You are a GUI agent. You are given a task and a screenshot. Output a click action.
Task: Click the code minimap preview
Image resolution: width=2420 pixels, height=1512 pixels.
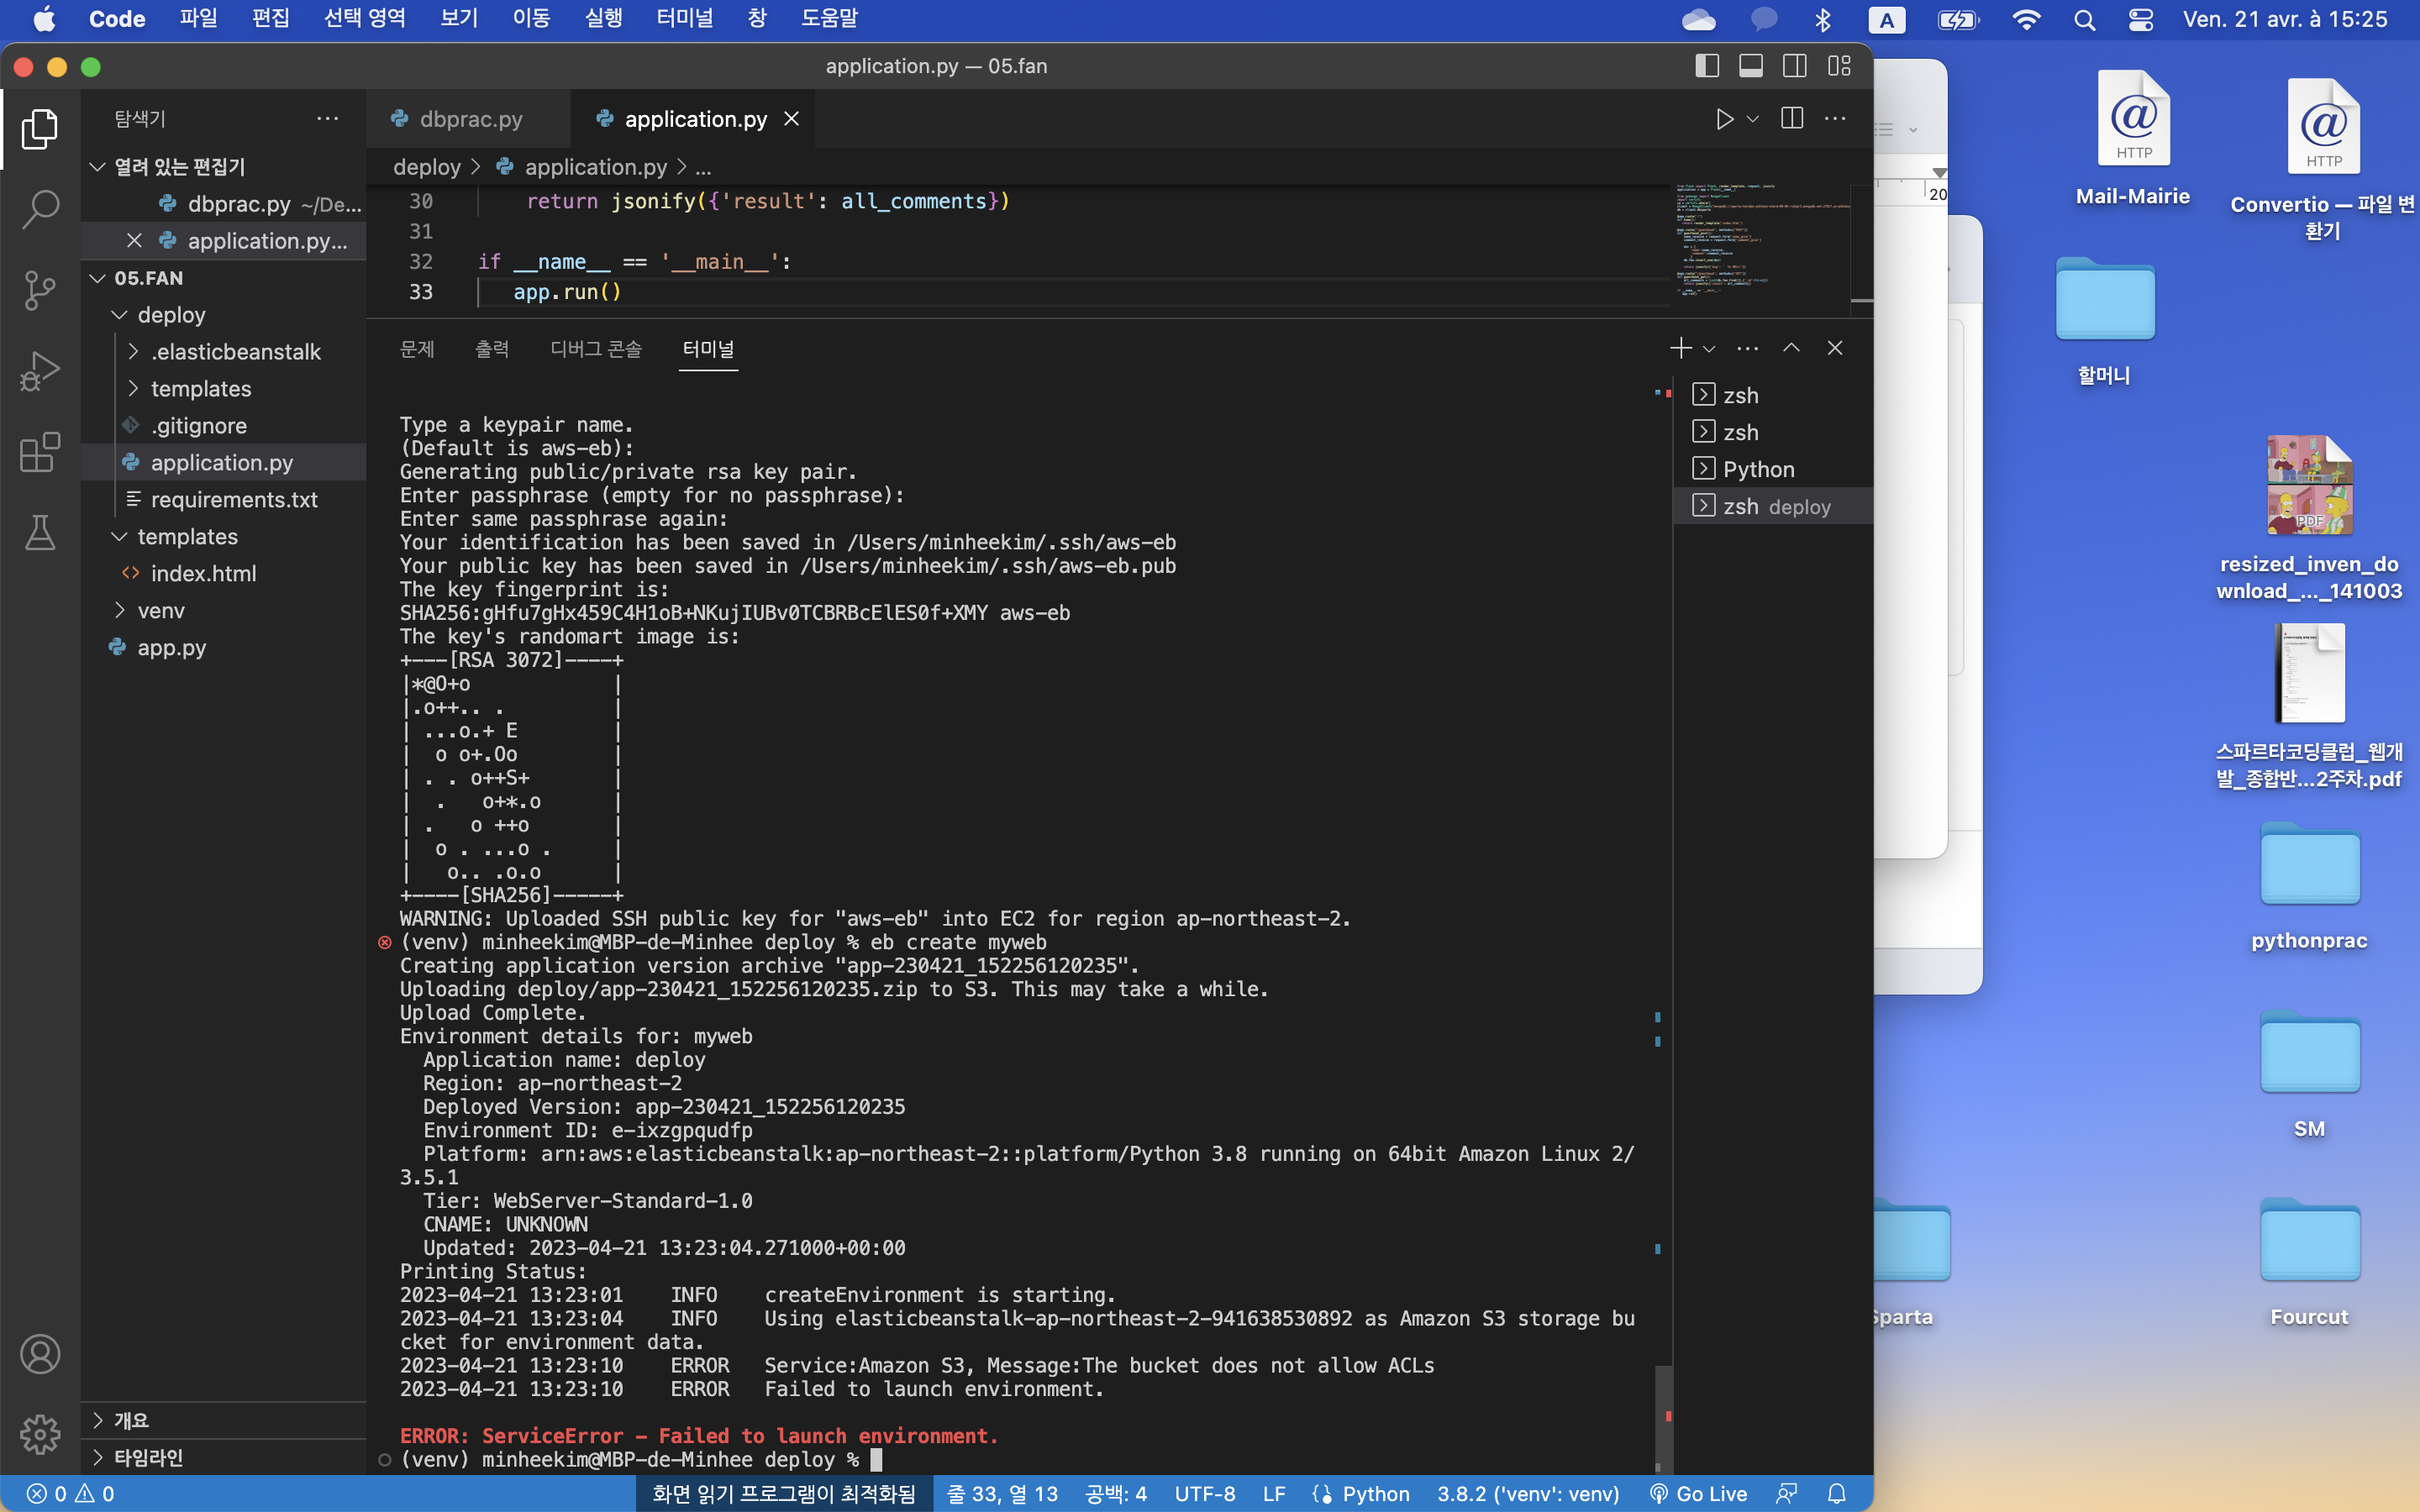pyautogui.click(x=1762, y=240)
